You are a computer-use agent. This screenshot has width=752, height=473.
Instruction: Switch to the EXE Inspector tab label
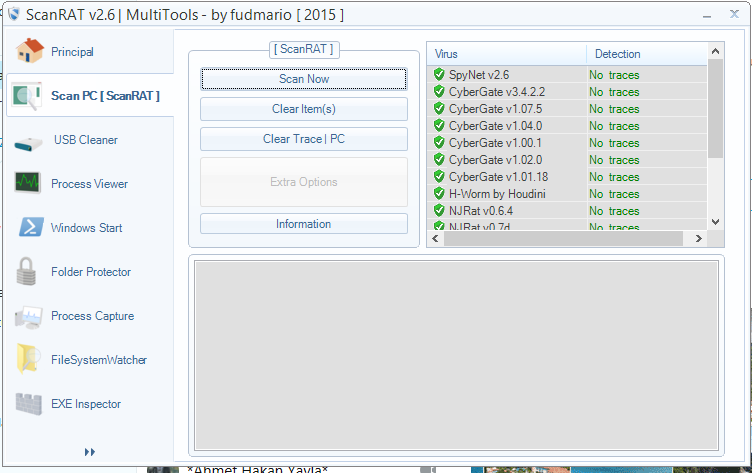click(86, 404)
